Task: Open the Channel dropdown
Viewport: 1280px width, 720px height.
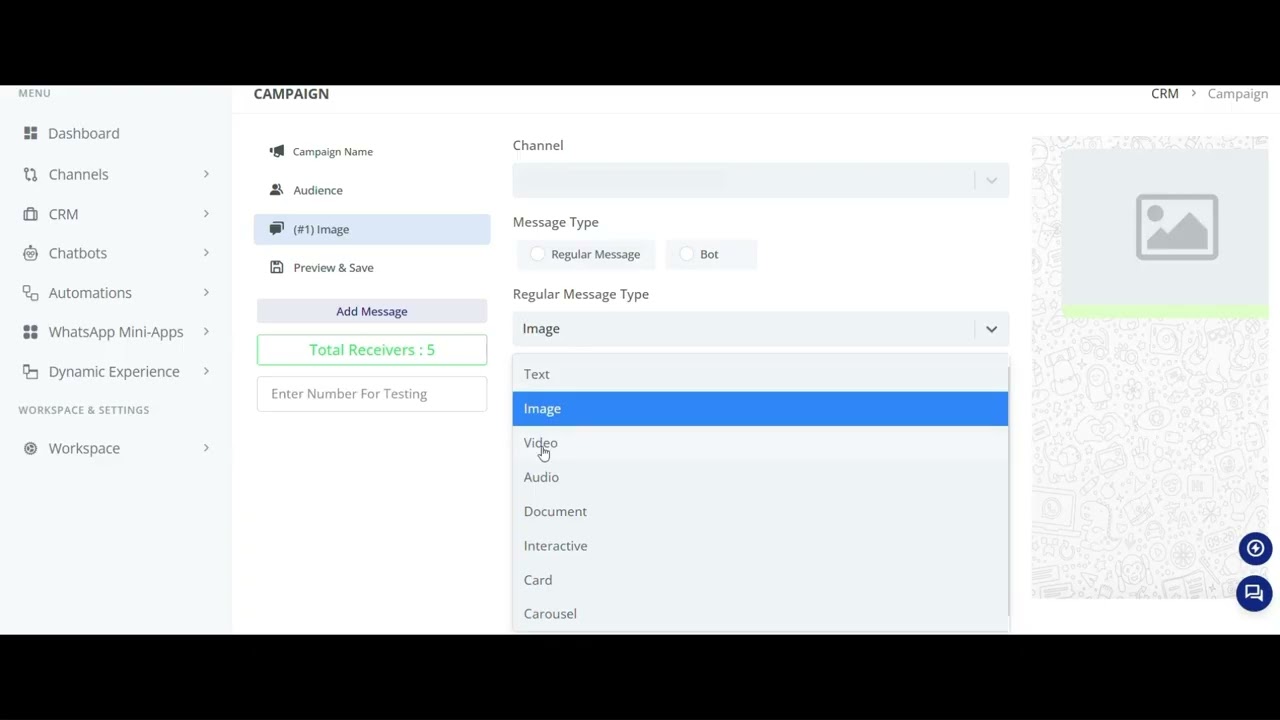Action: coord(761,180)
